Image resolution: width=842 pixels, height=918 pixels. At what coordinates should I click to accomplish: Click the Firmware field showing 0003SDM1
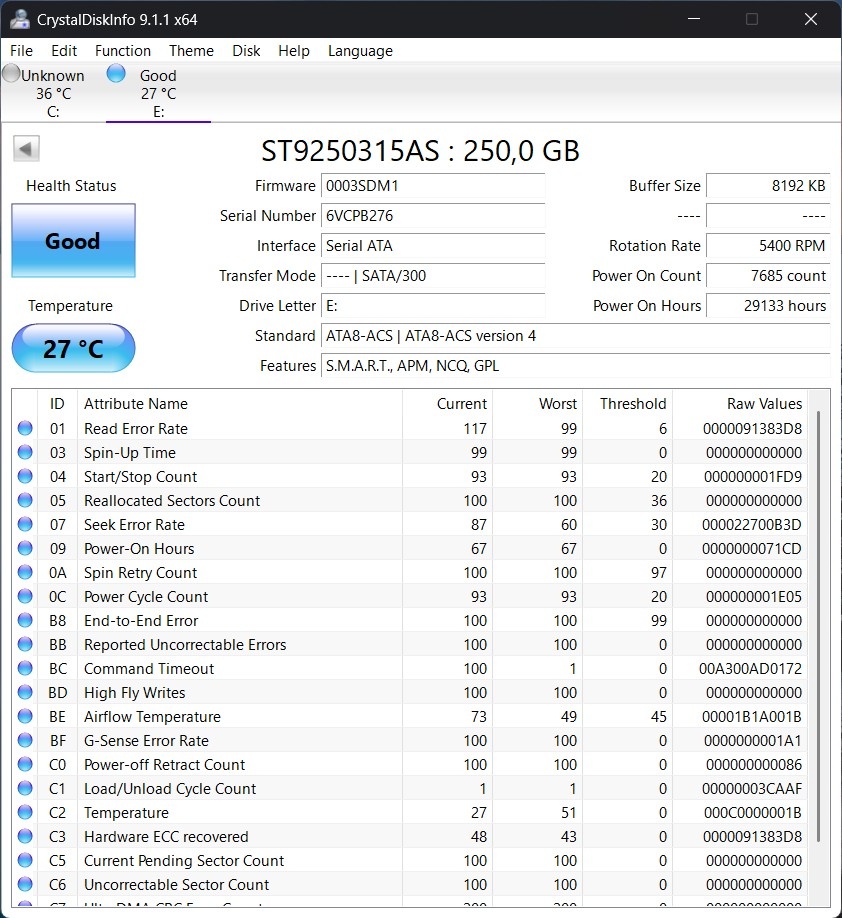coord(432,186)
